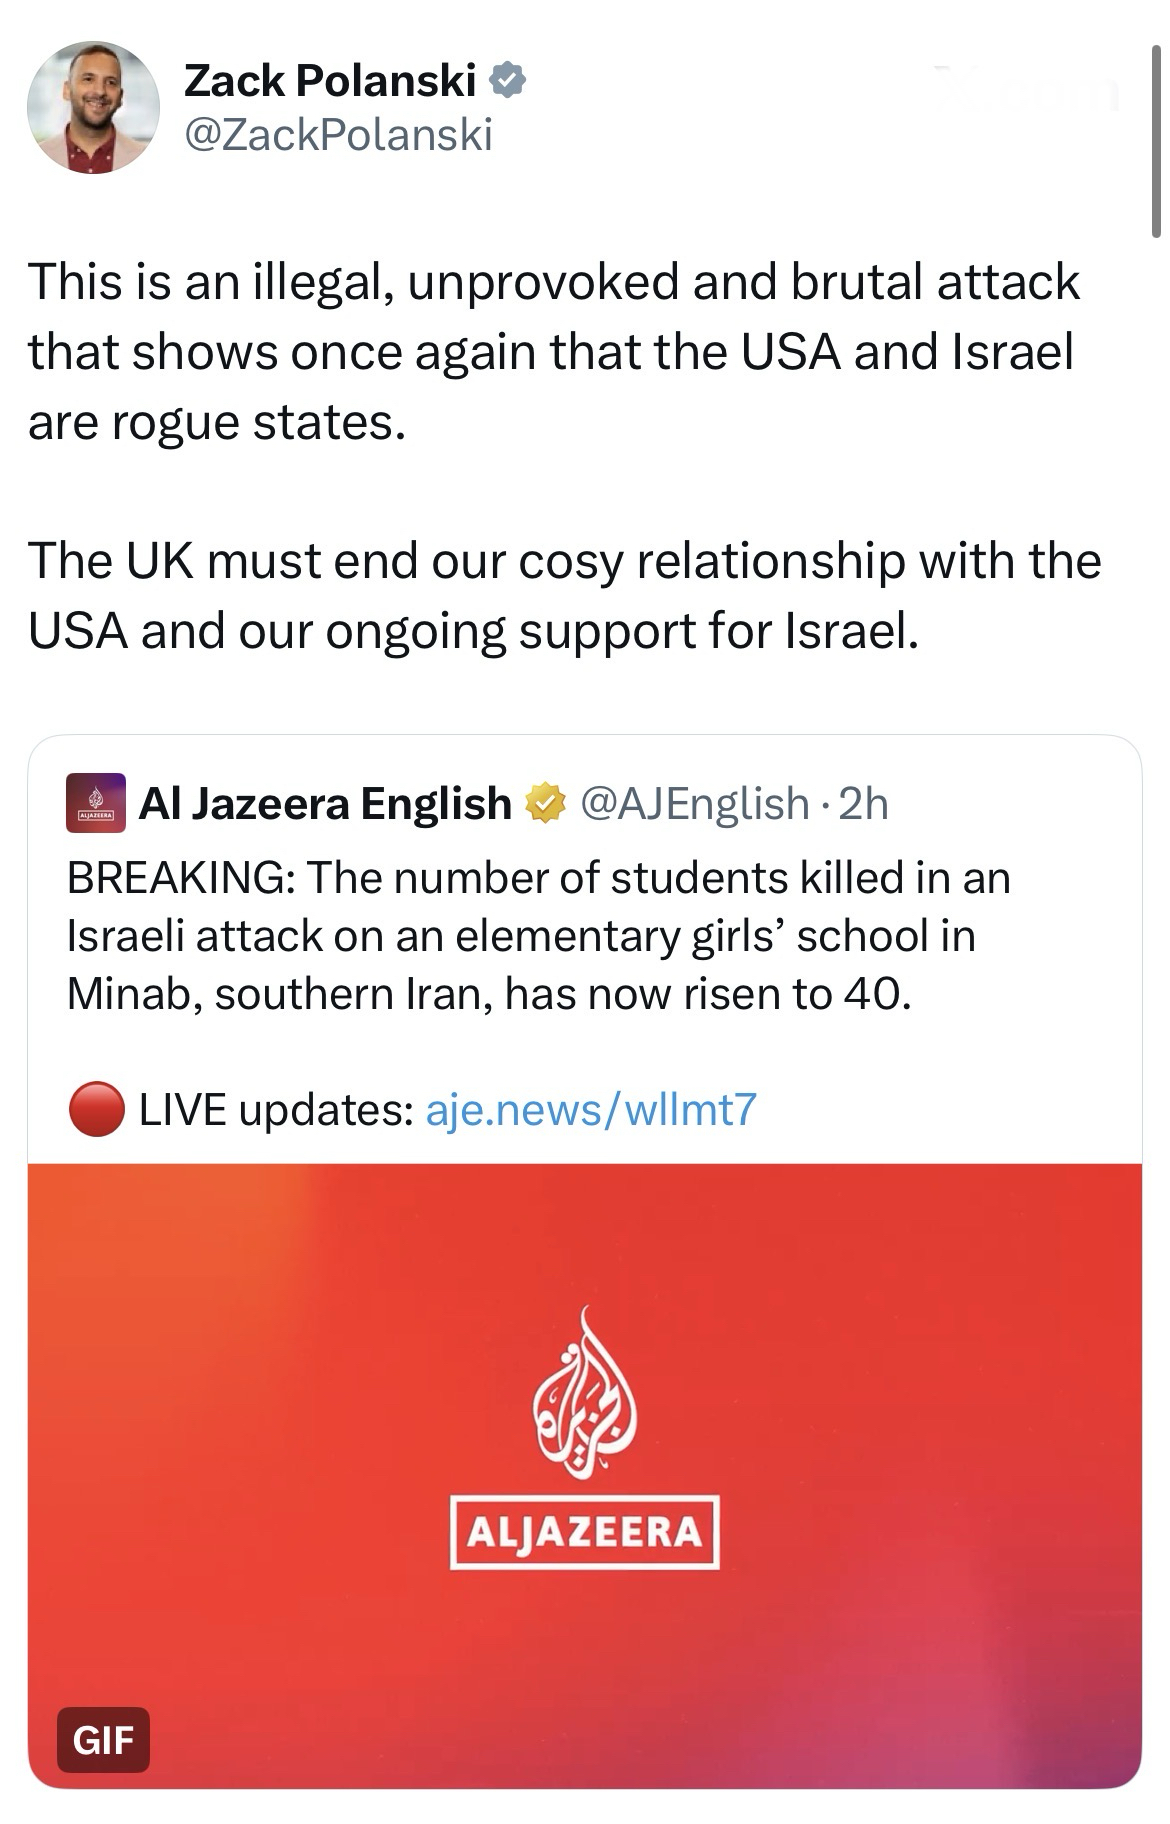This screenshot has height=1824, width=1170.
Task: Open the aje.news/wllmt7 link
Action: tap(591, 1109)
